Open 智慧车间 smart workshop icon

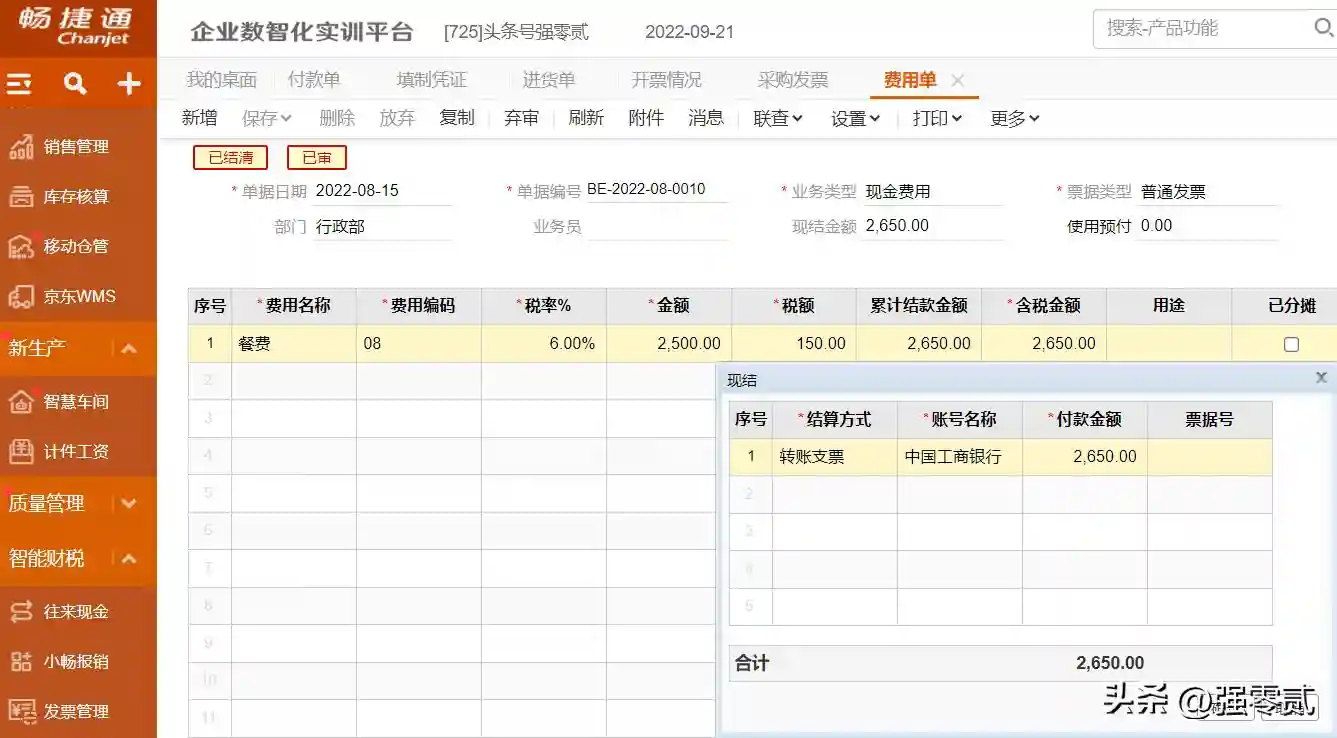click(21, 402)
